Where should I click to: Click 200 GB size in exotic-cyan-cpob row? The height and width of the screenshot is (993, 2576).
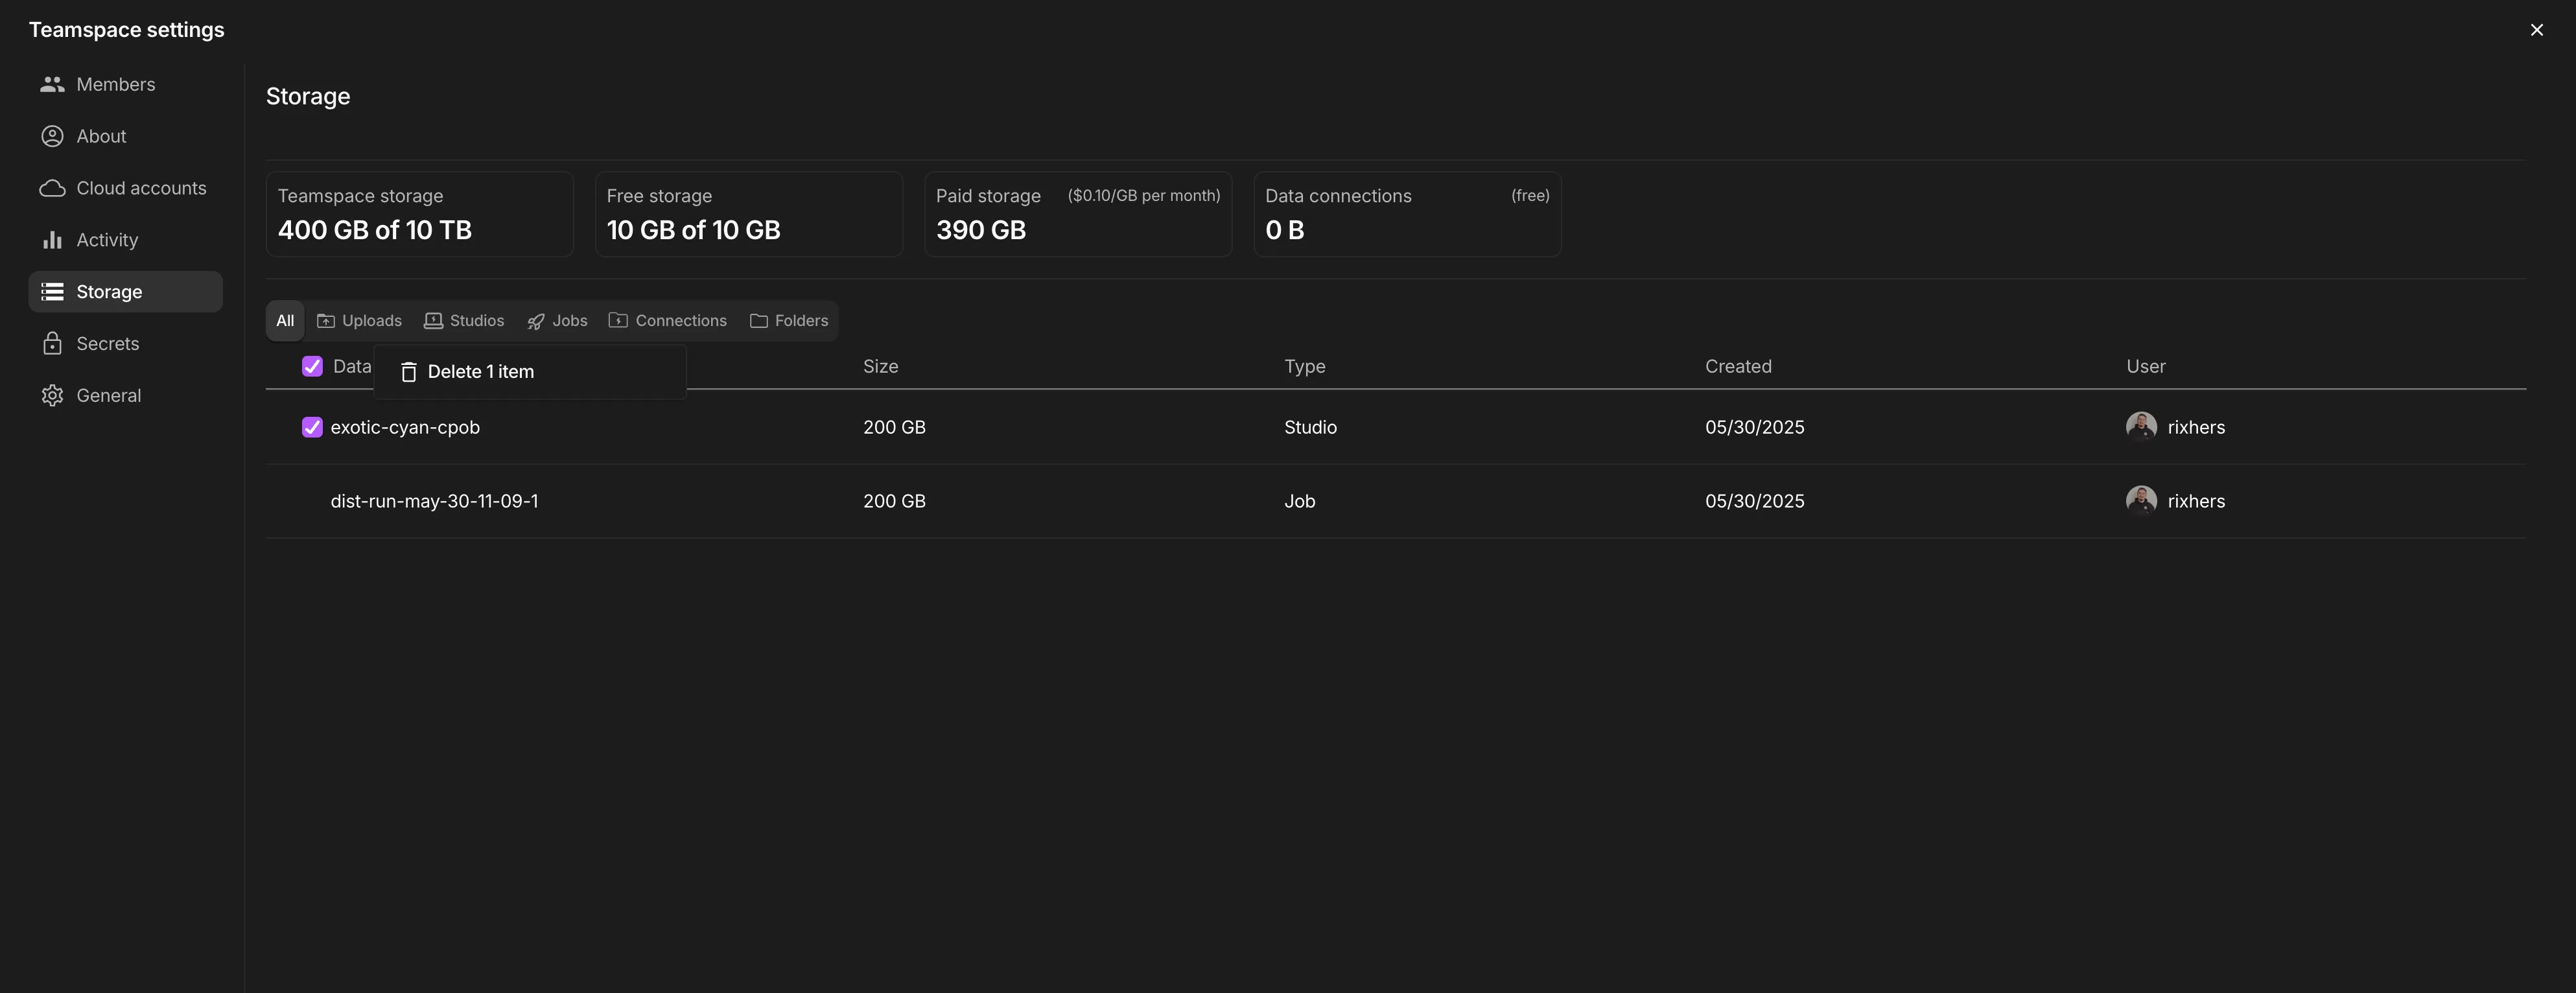coord(894,428)
